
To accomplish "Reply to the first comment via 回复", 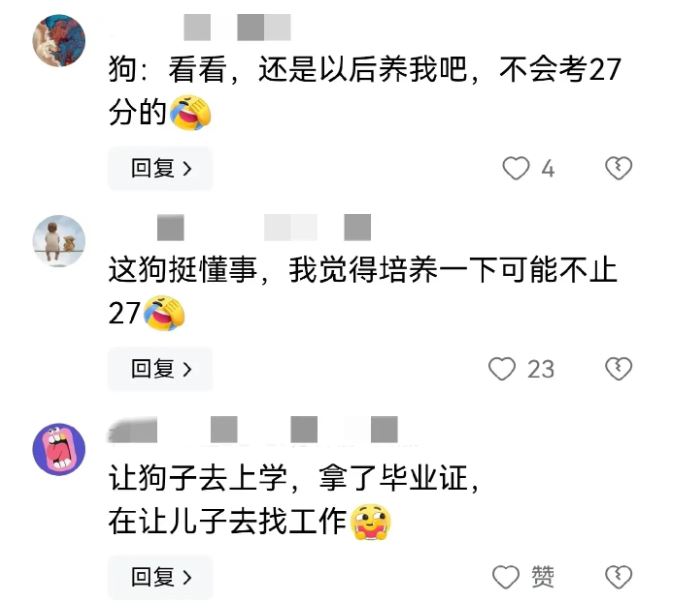I will 160,168.
